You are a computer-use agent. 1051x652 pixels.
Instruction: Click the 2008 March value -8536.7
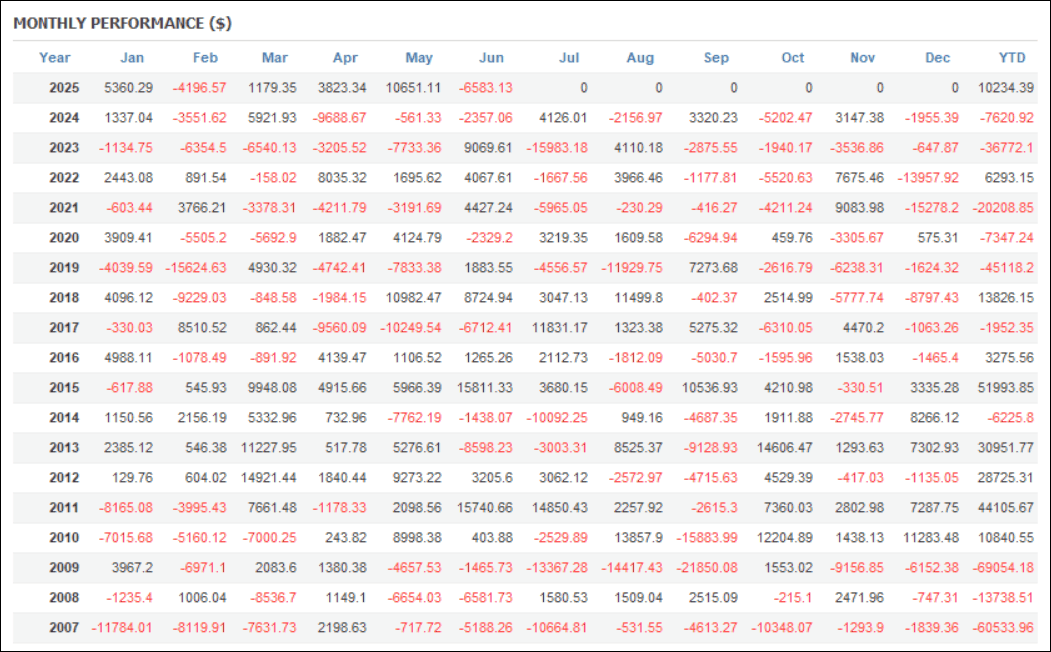[272, 598]
